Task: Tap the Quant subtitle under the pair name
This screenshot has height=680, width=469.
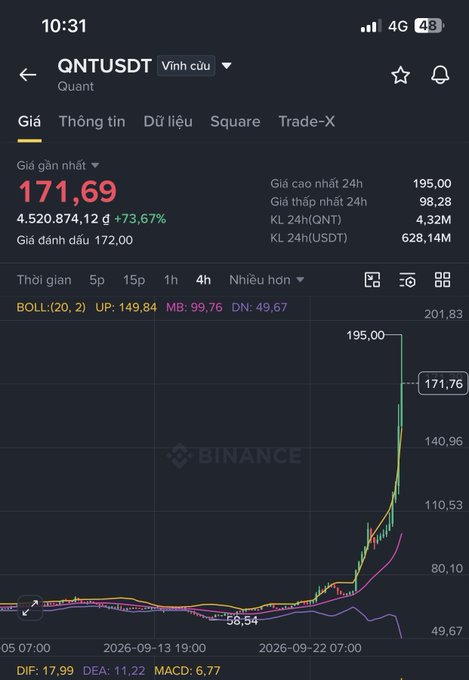Action: 75,86
